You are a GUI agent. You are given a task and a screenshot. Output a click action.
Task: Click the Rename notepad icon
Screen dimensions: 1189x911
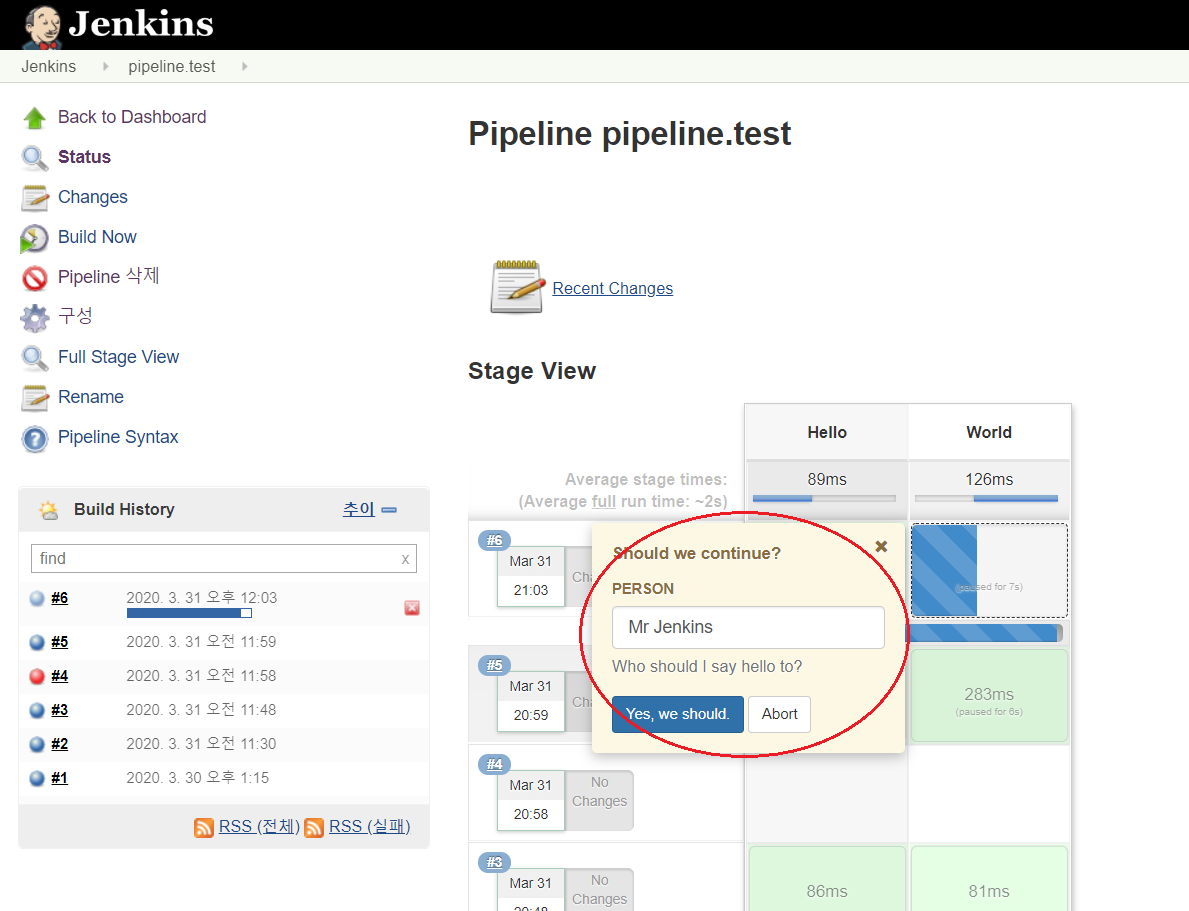(x=34, y=398)
